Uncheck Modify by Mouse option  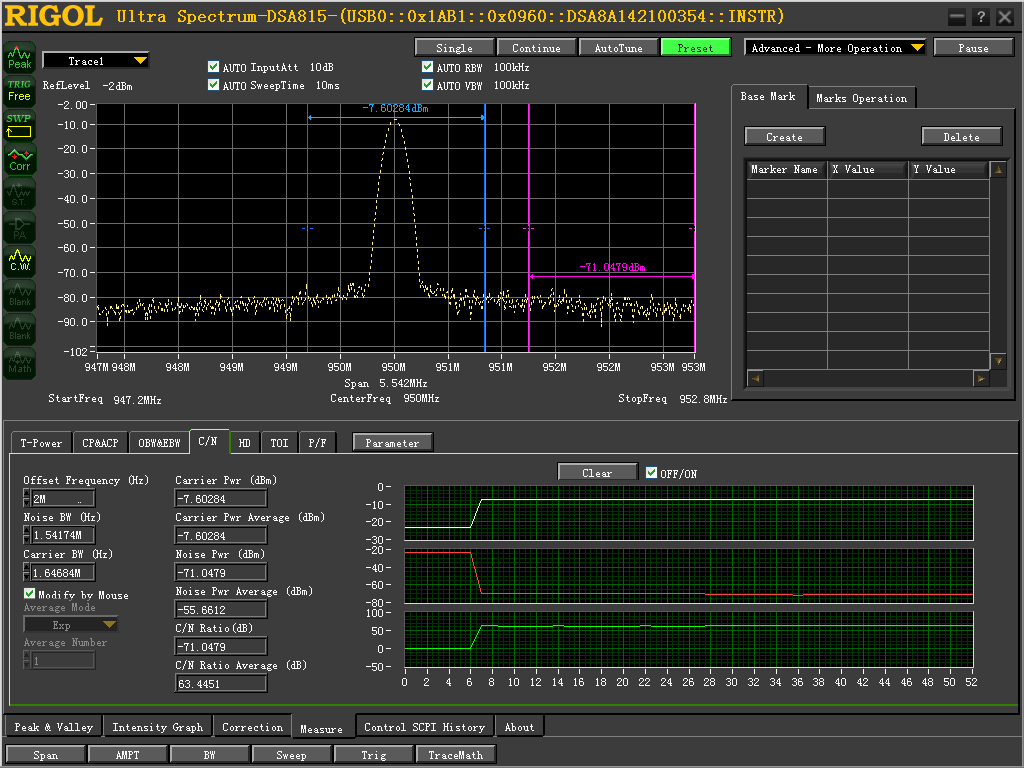tap(29, 594)
